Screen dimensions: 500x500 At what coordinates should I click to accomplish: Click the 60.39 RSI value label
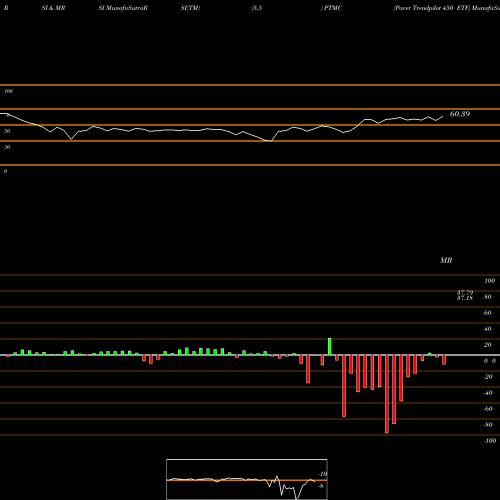click(460, 114)
